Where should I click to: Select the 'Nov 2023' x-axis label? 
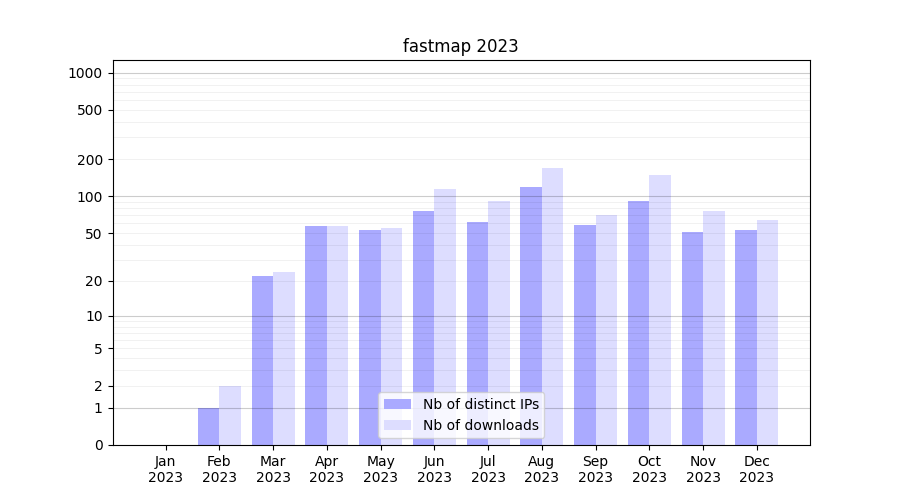coord(703,469)
